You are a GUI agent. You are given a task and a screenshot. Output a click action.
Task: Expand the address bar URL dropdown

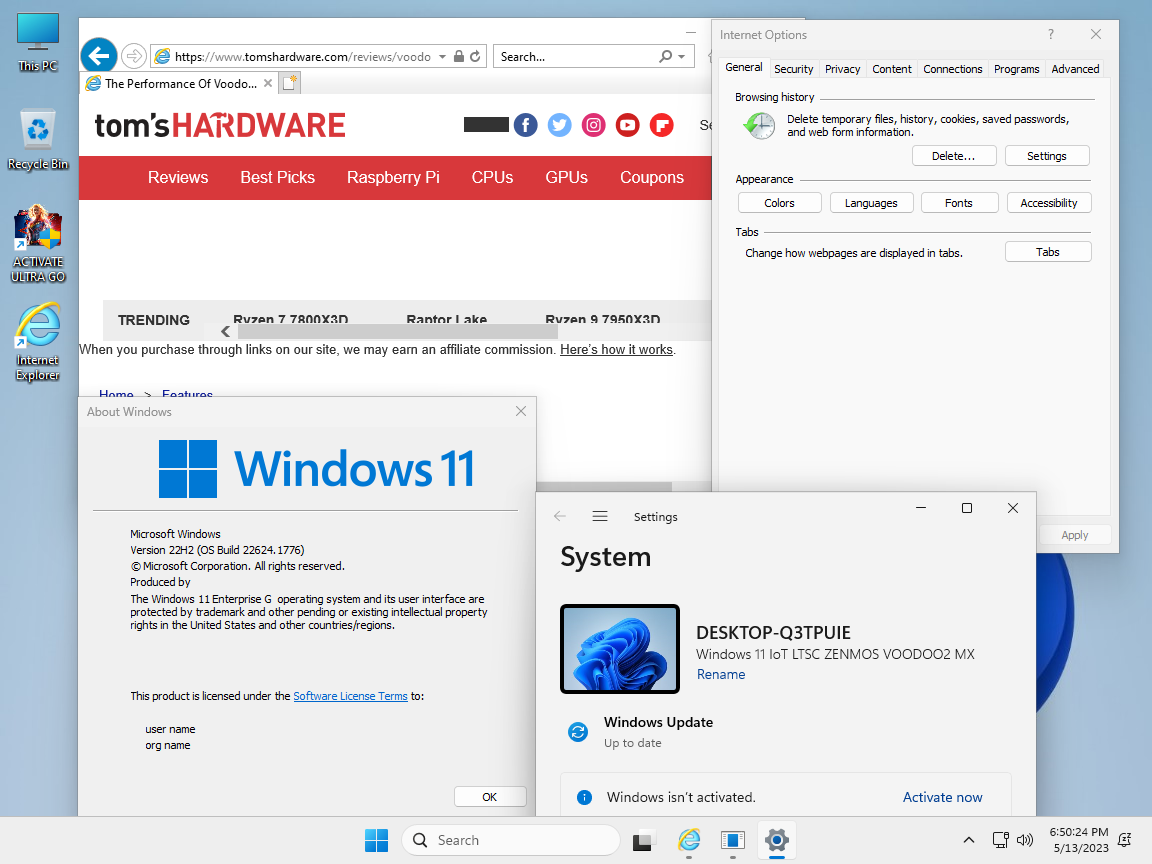point(442,57)
